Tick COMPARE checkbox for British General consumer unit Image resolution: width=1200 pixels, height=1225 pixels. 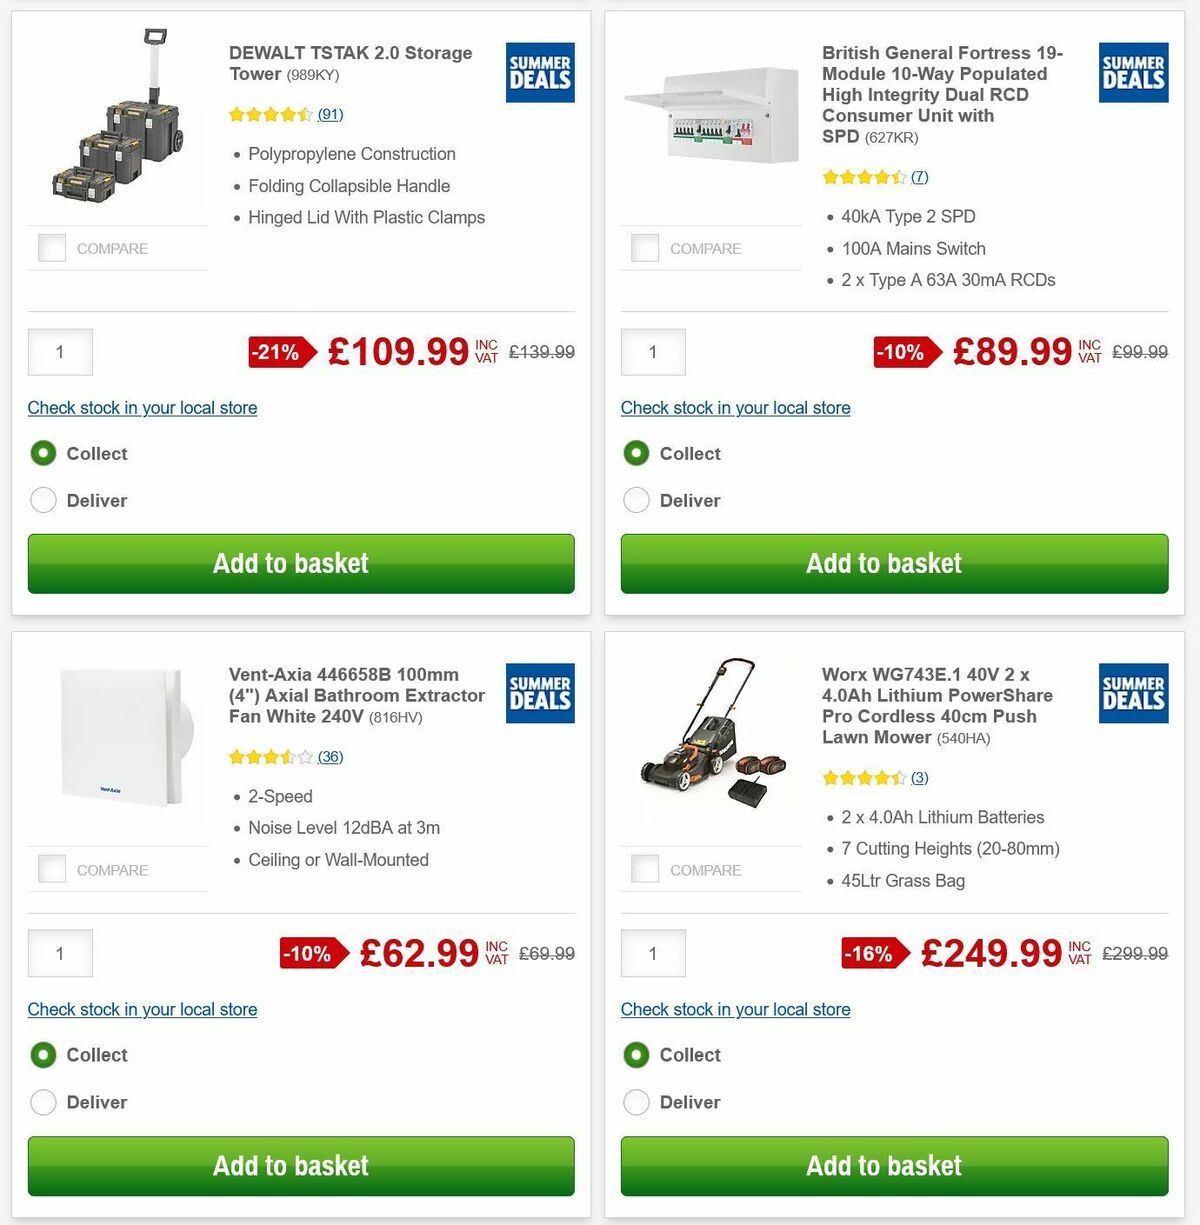(645, 247)
